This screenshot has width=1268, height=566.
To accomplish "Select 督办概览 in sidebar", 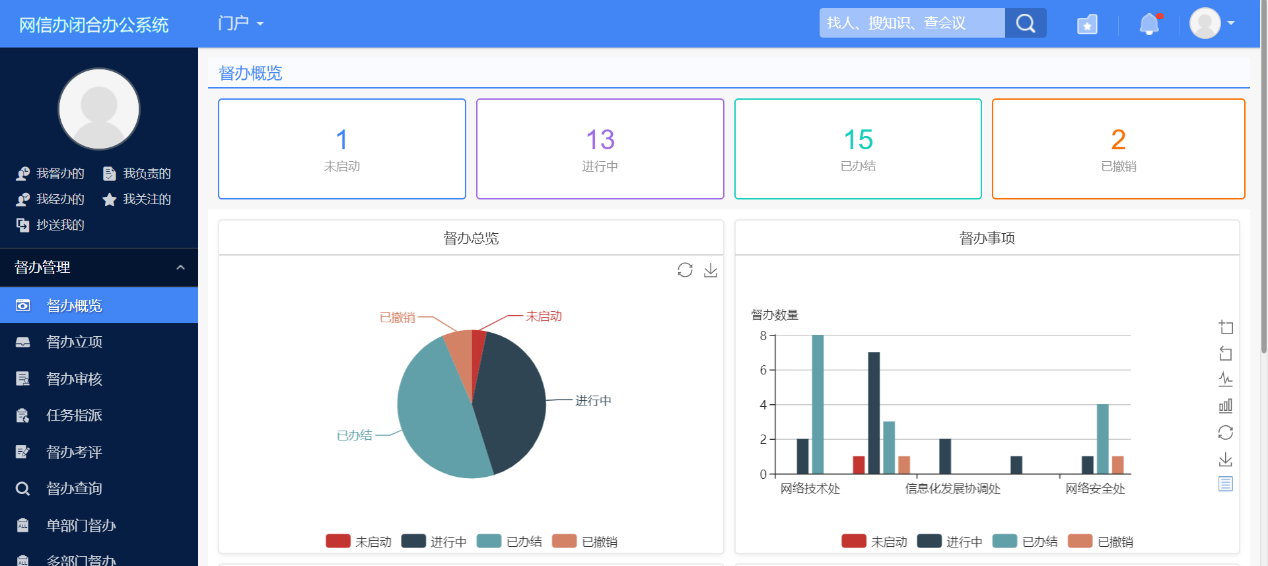I will [99, 305].
